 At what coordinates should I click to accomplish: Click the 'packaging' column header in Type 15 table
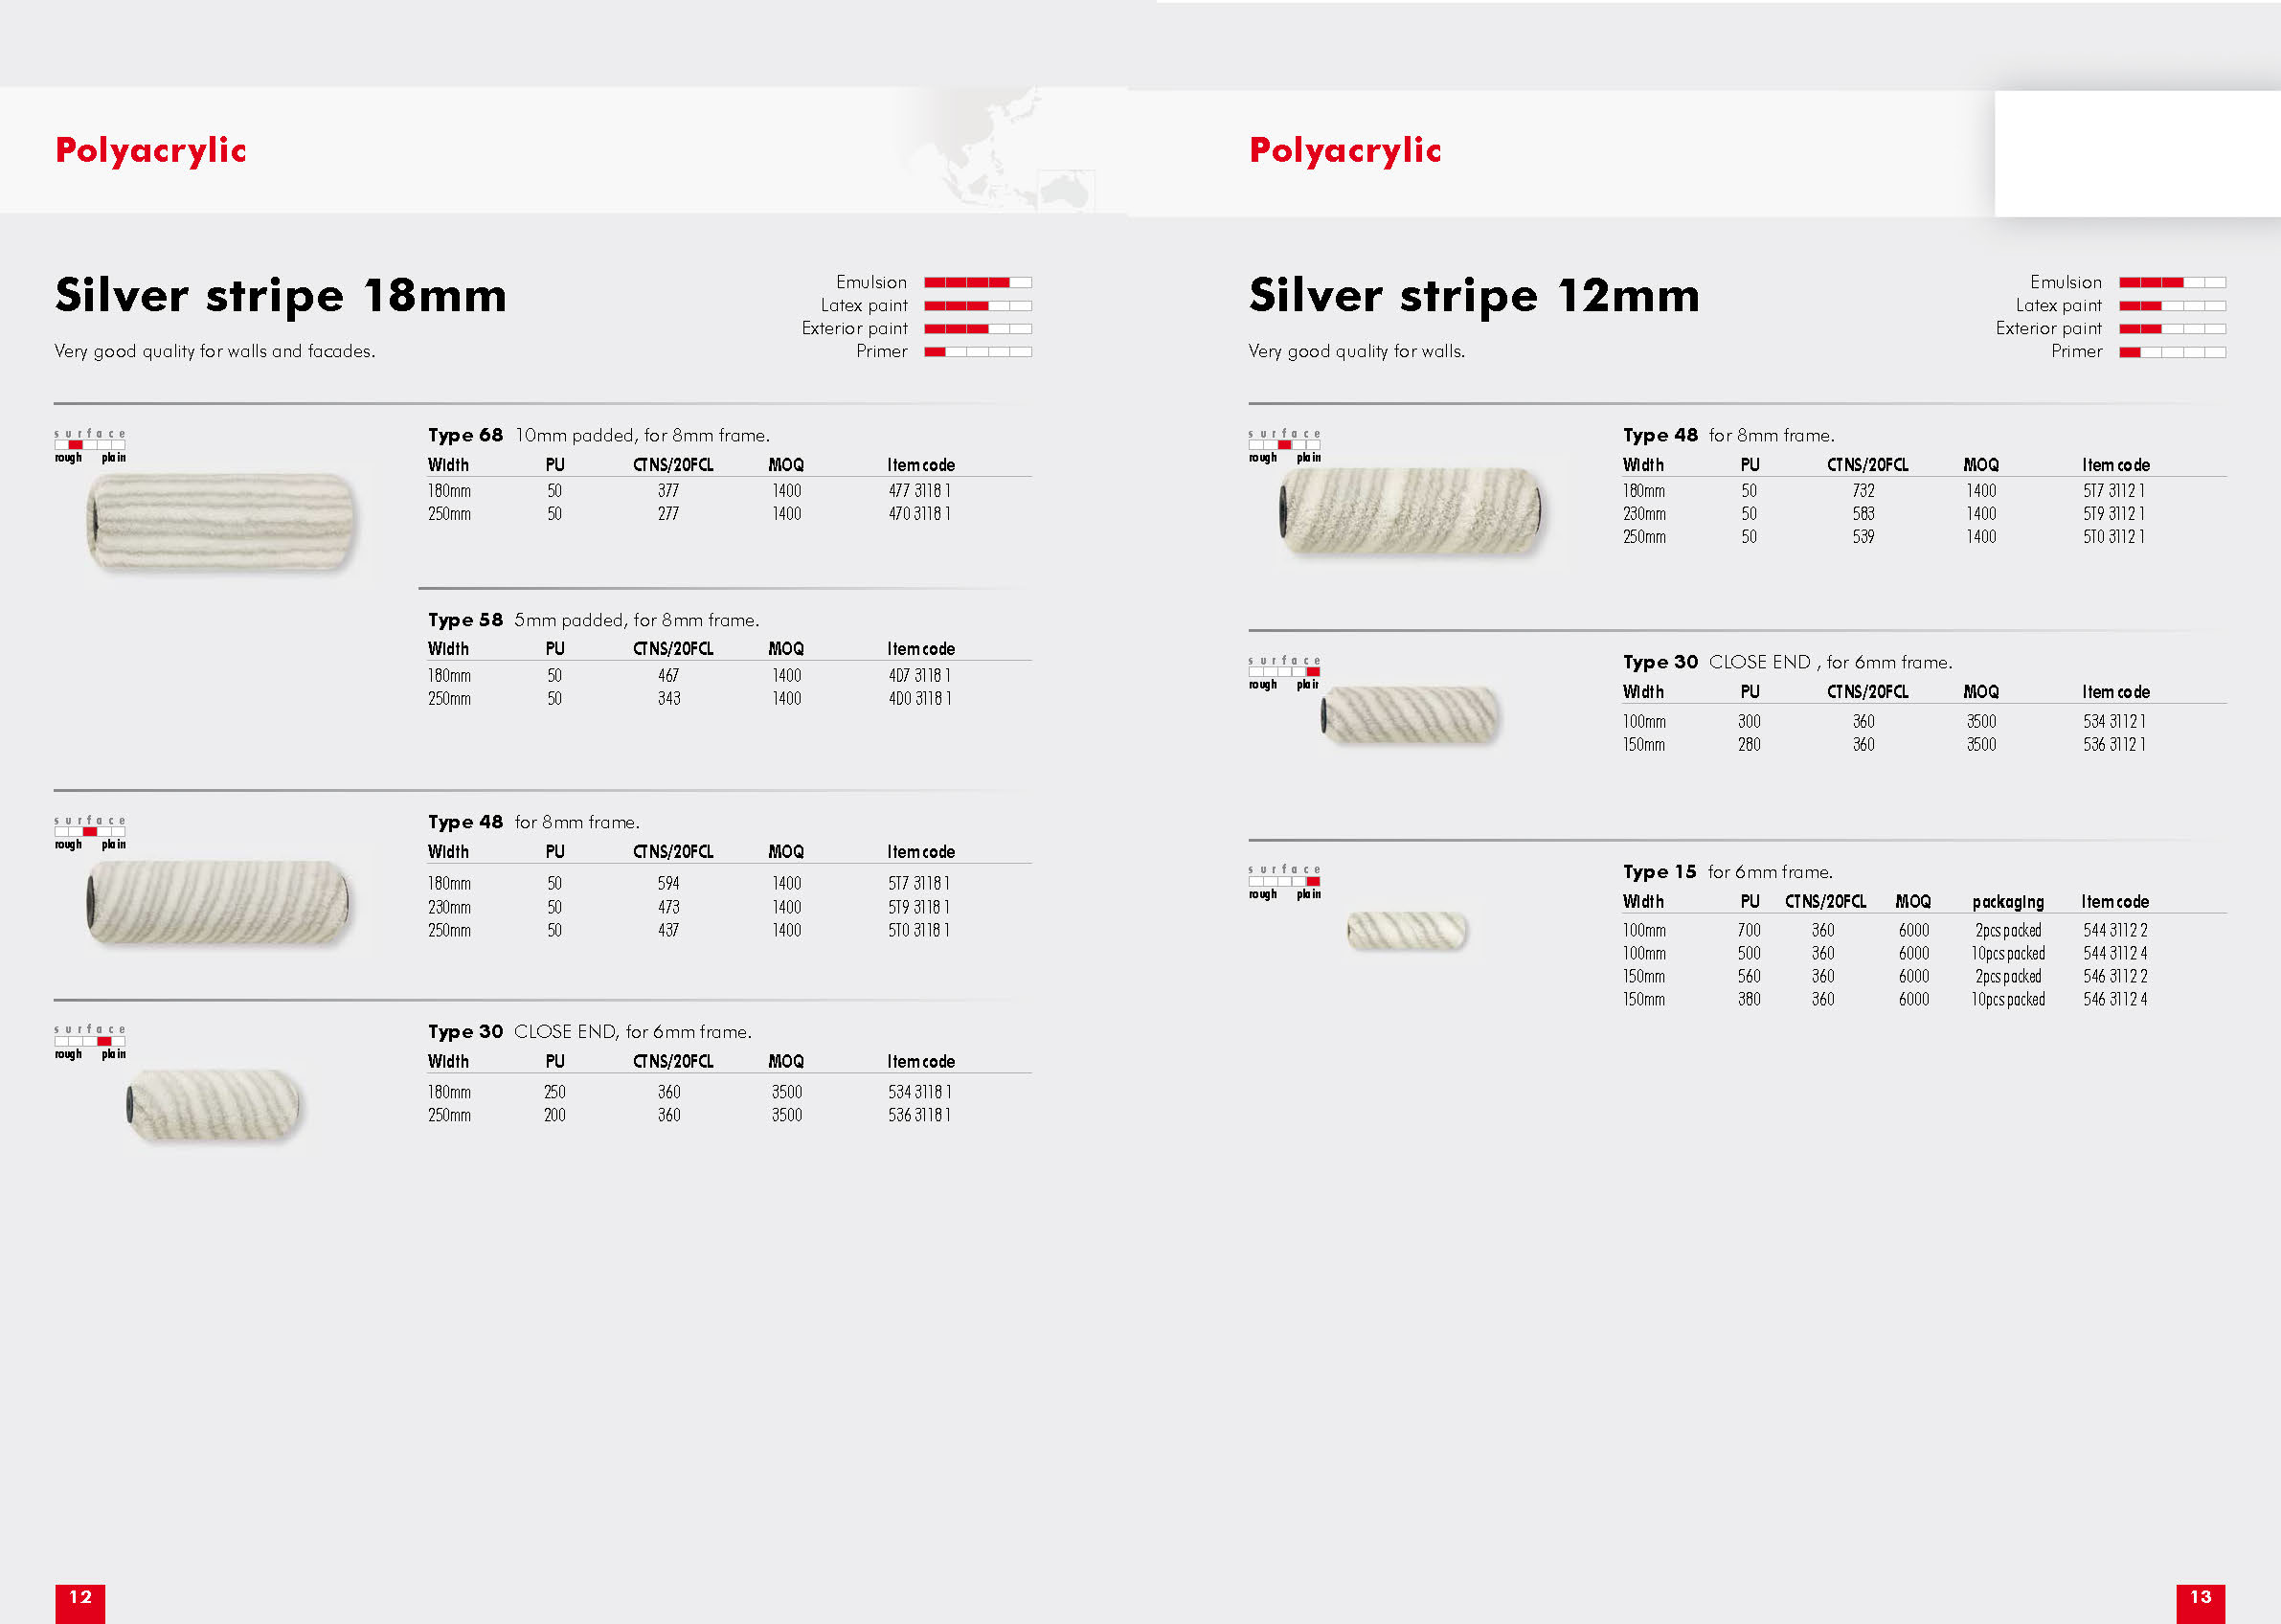2008,902
